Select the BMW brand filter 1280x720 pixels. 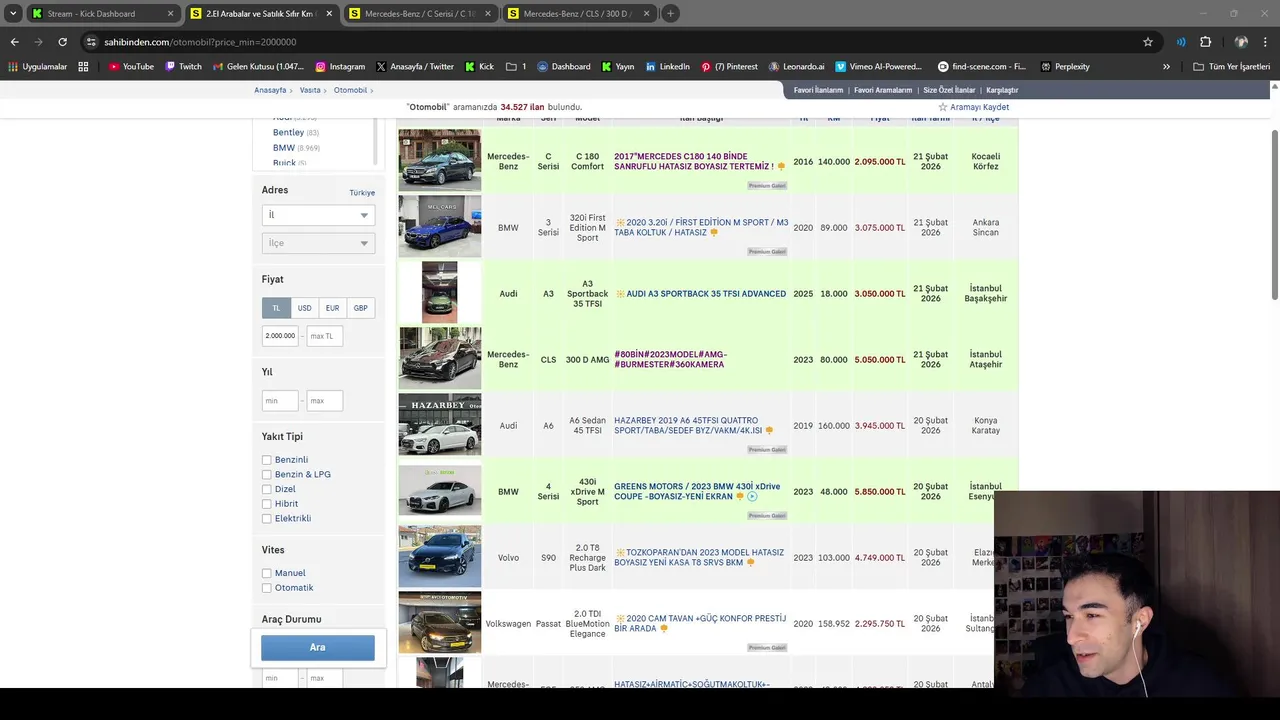(x=284, y=148)
